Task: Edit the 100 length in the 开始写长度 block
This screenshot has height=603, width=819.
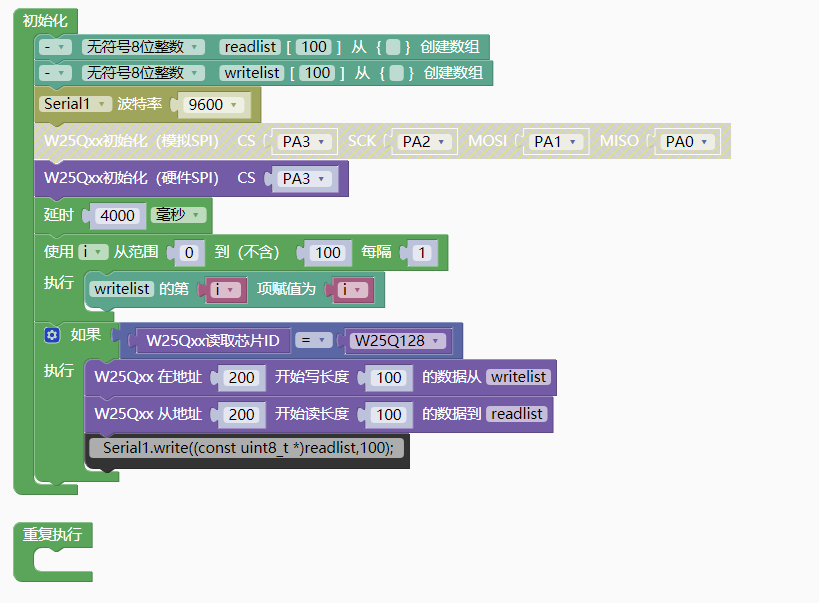Action: point(389,378)
